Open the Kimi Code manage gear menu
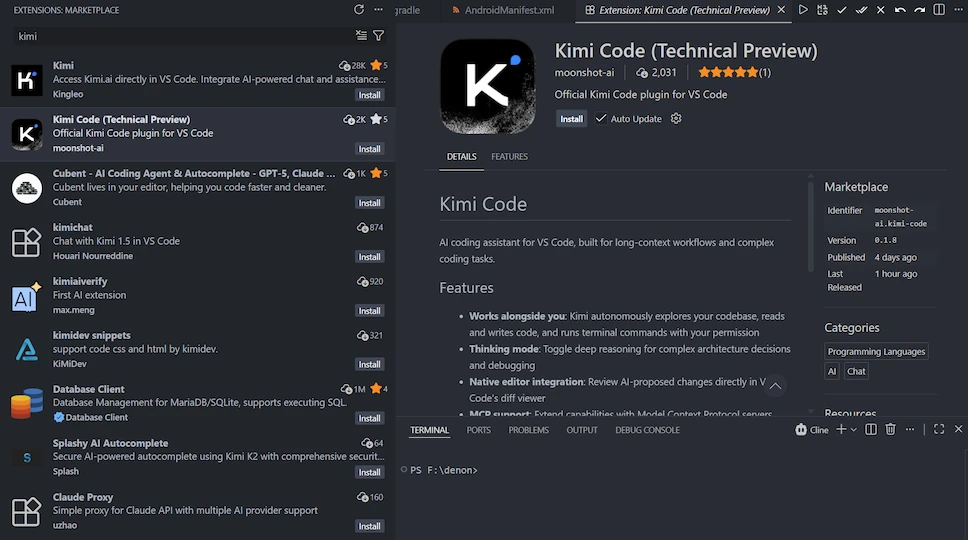The height and width of the screenshot is (540, 968). [676, 118]
